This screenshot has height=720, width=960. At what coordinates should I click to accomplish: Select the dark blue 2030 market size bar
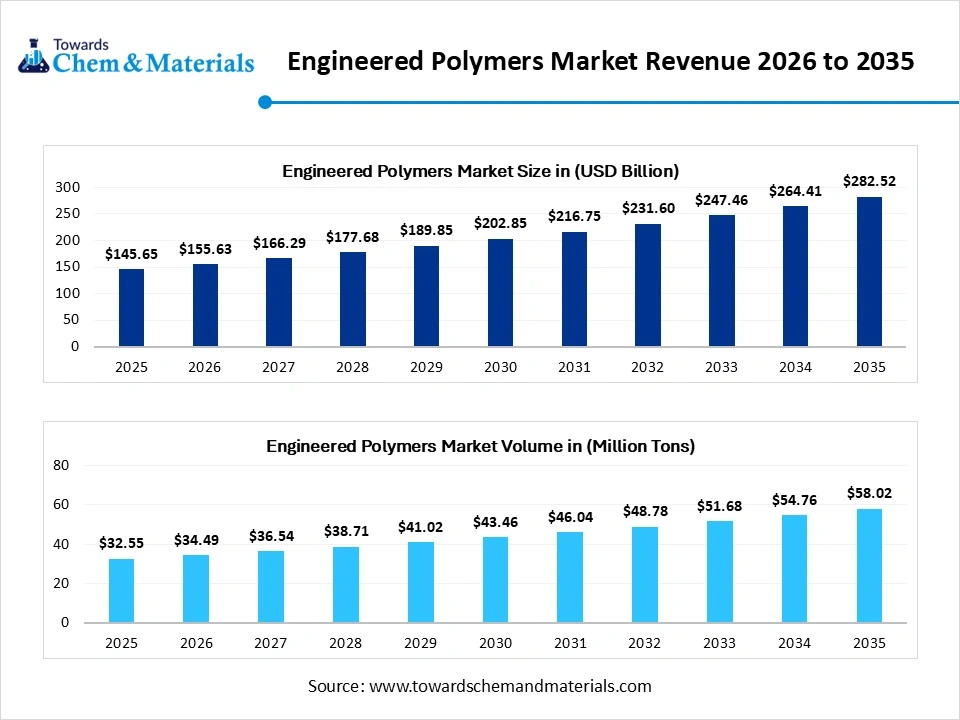500,293
